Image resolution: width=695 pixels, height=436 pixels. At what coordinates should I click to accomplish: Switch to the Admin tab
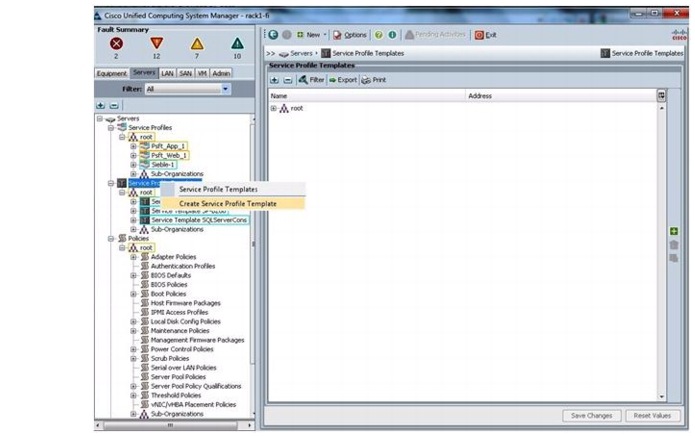(221, 73)
